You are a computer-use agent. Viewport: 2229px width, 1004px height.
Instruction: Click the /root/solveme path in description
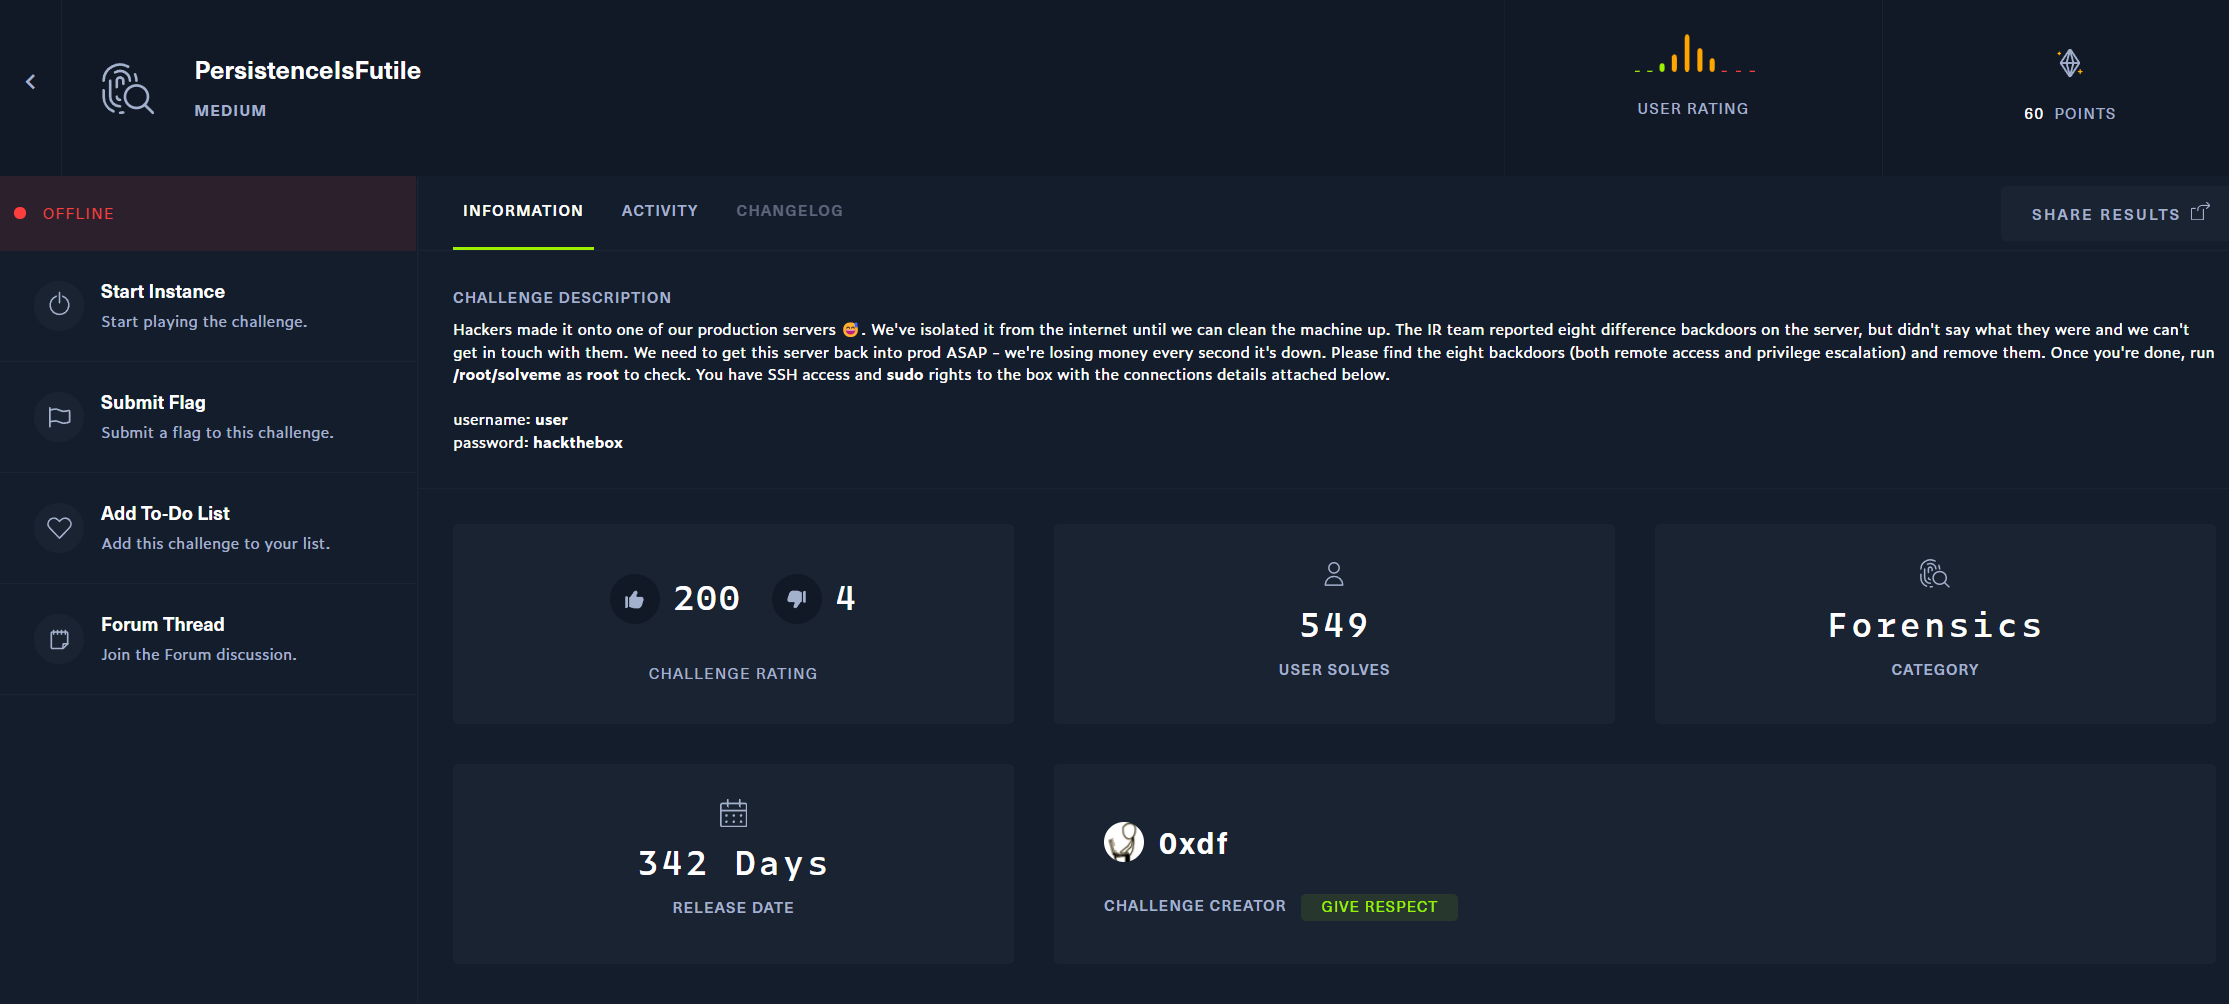[x=507, y=375]
